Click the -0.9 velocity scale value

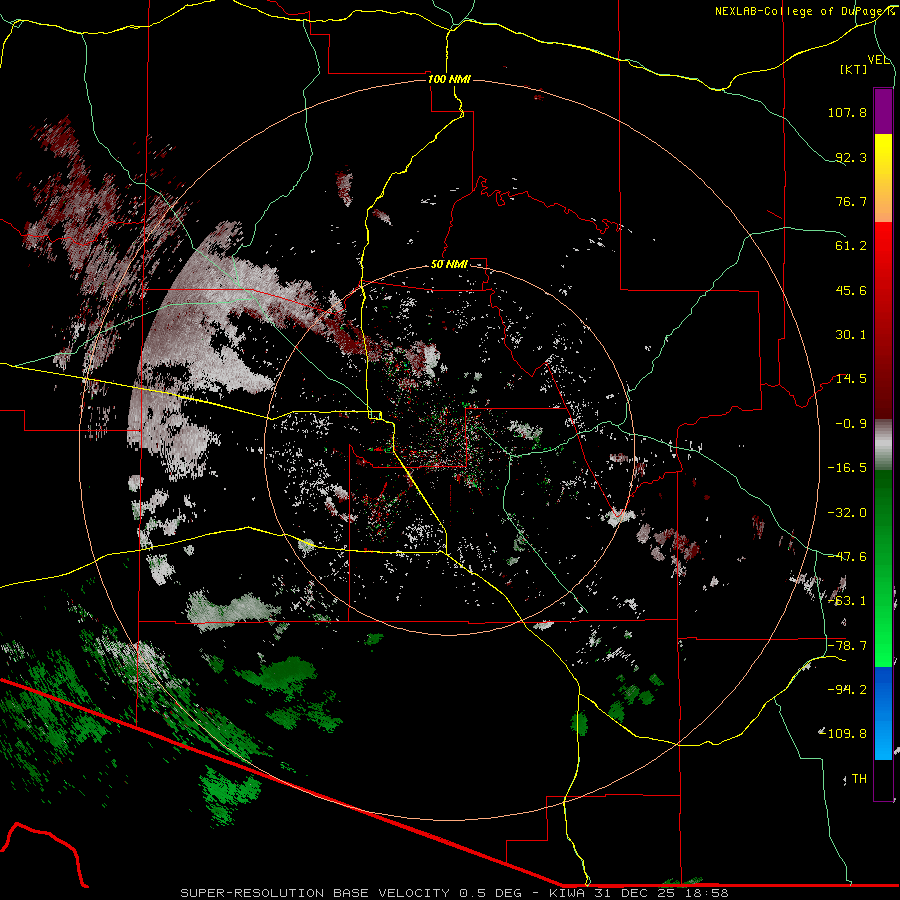(851, 424)
